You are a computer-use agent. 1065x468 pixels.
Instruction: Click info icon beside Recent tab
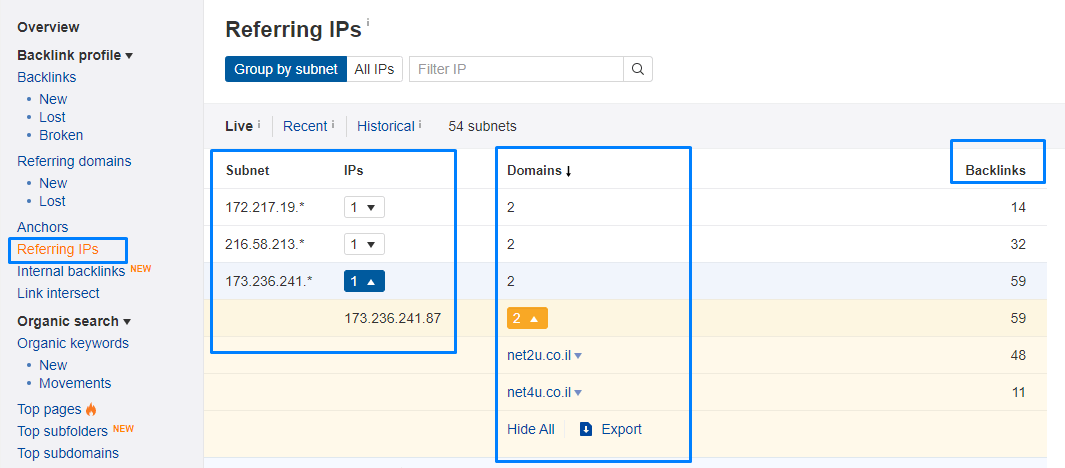pyautogui.click(x=333, y=125)
